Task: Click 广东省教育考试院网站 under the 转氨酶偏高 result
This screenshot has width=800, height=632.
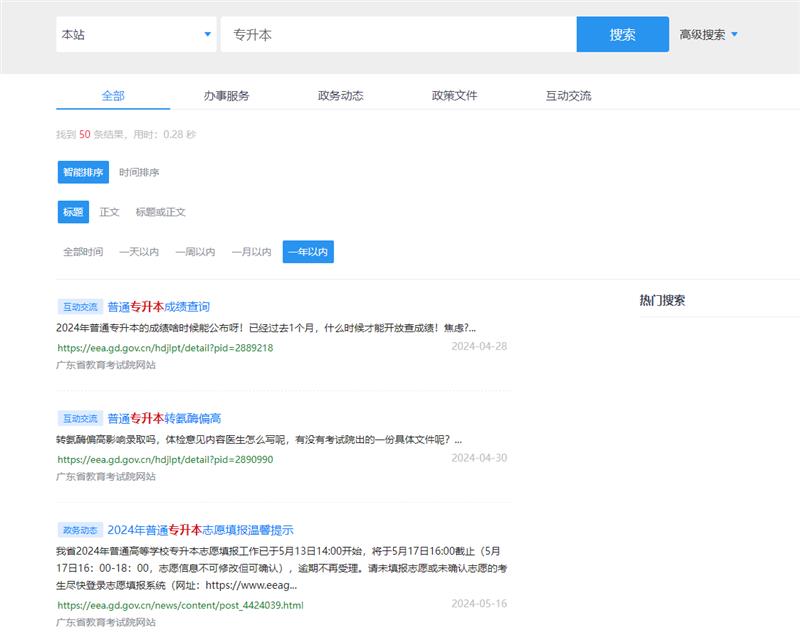Action: [x=106, y=476]
